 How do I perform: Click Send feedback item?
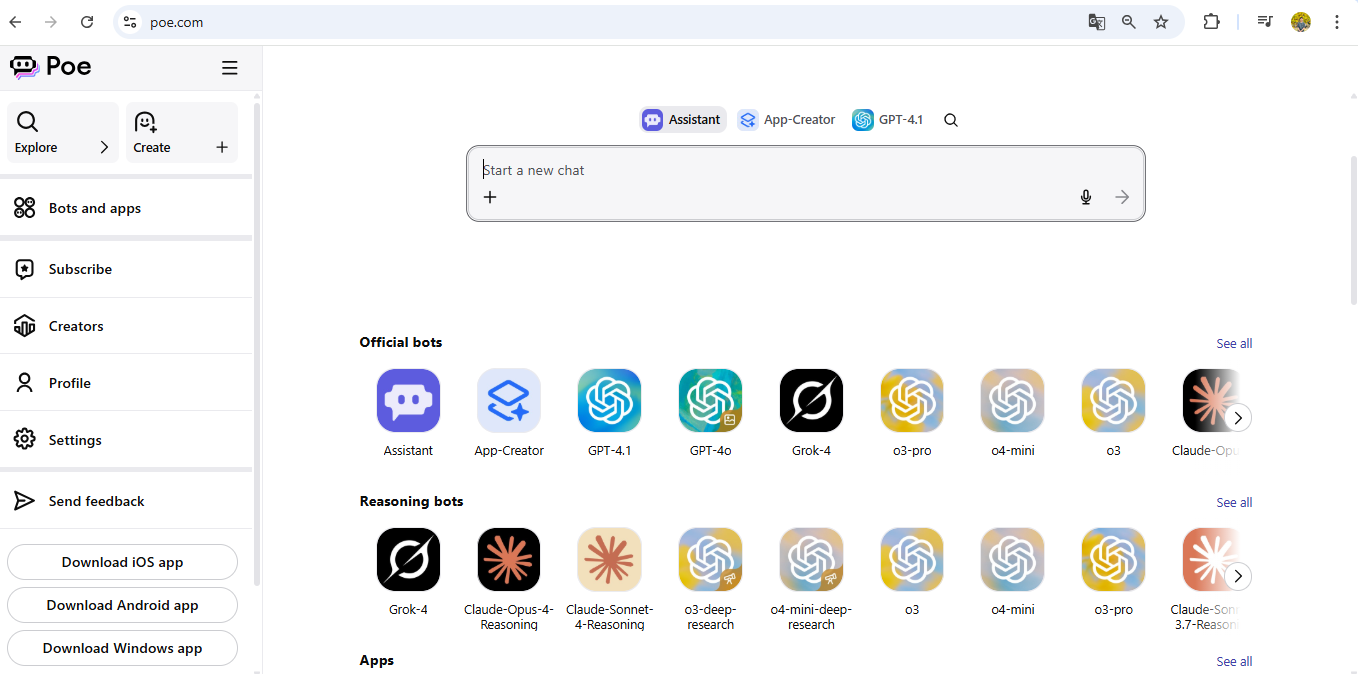[126, 501]
